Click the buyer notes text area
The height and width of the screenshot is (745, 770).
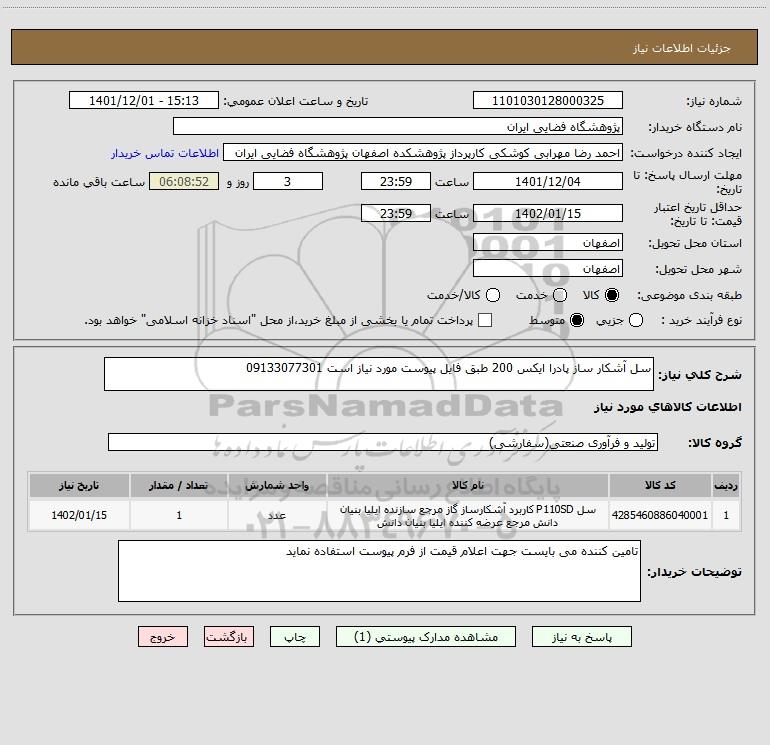[x=379, y=571]
